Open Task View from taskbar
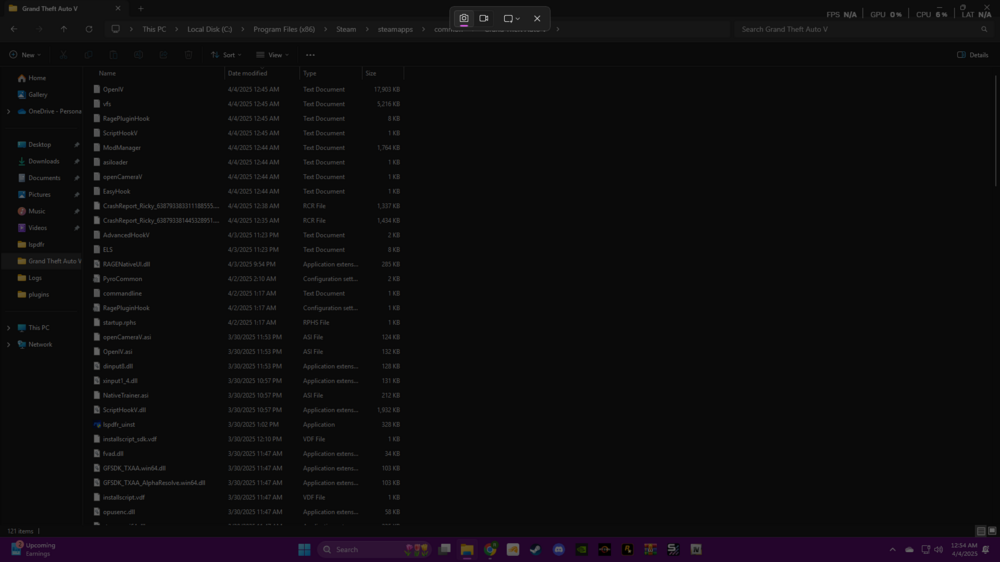The height and width of the screenshot is (562, 1000). [445, 549]
